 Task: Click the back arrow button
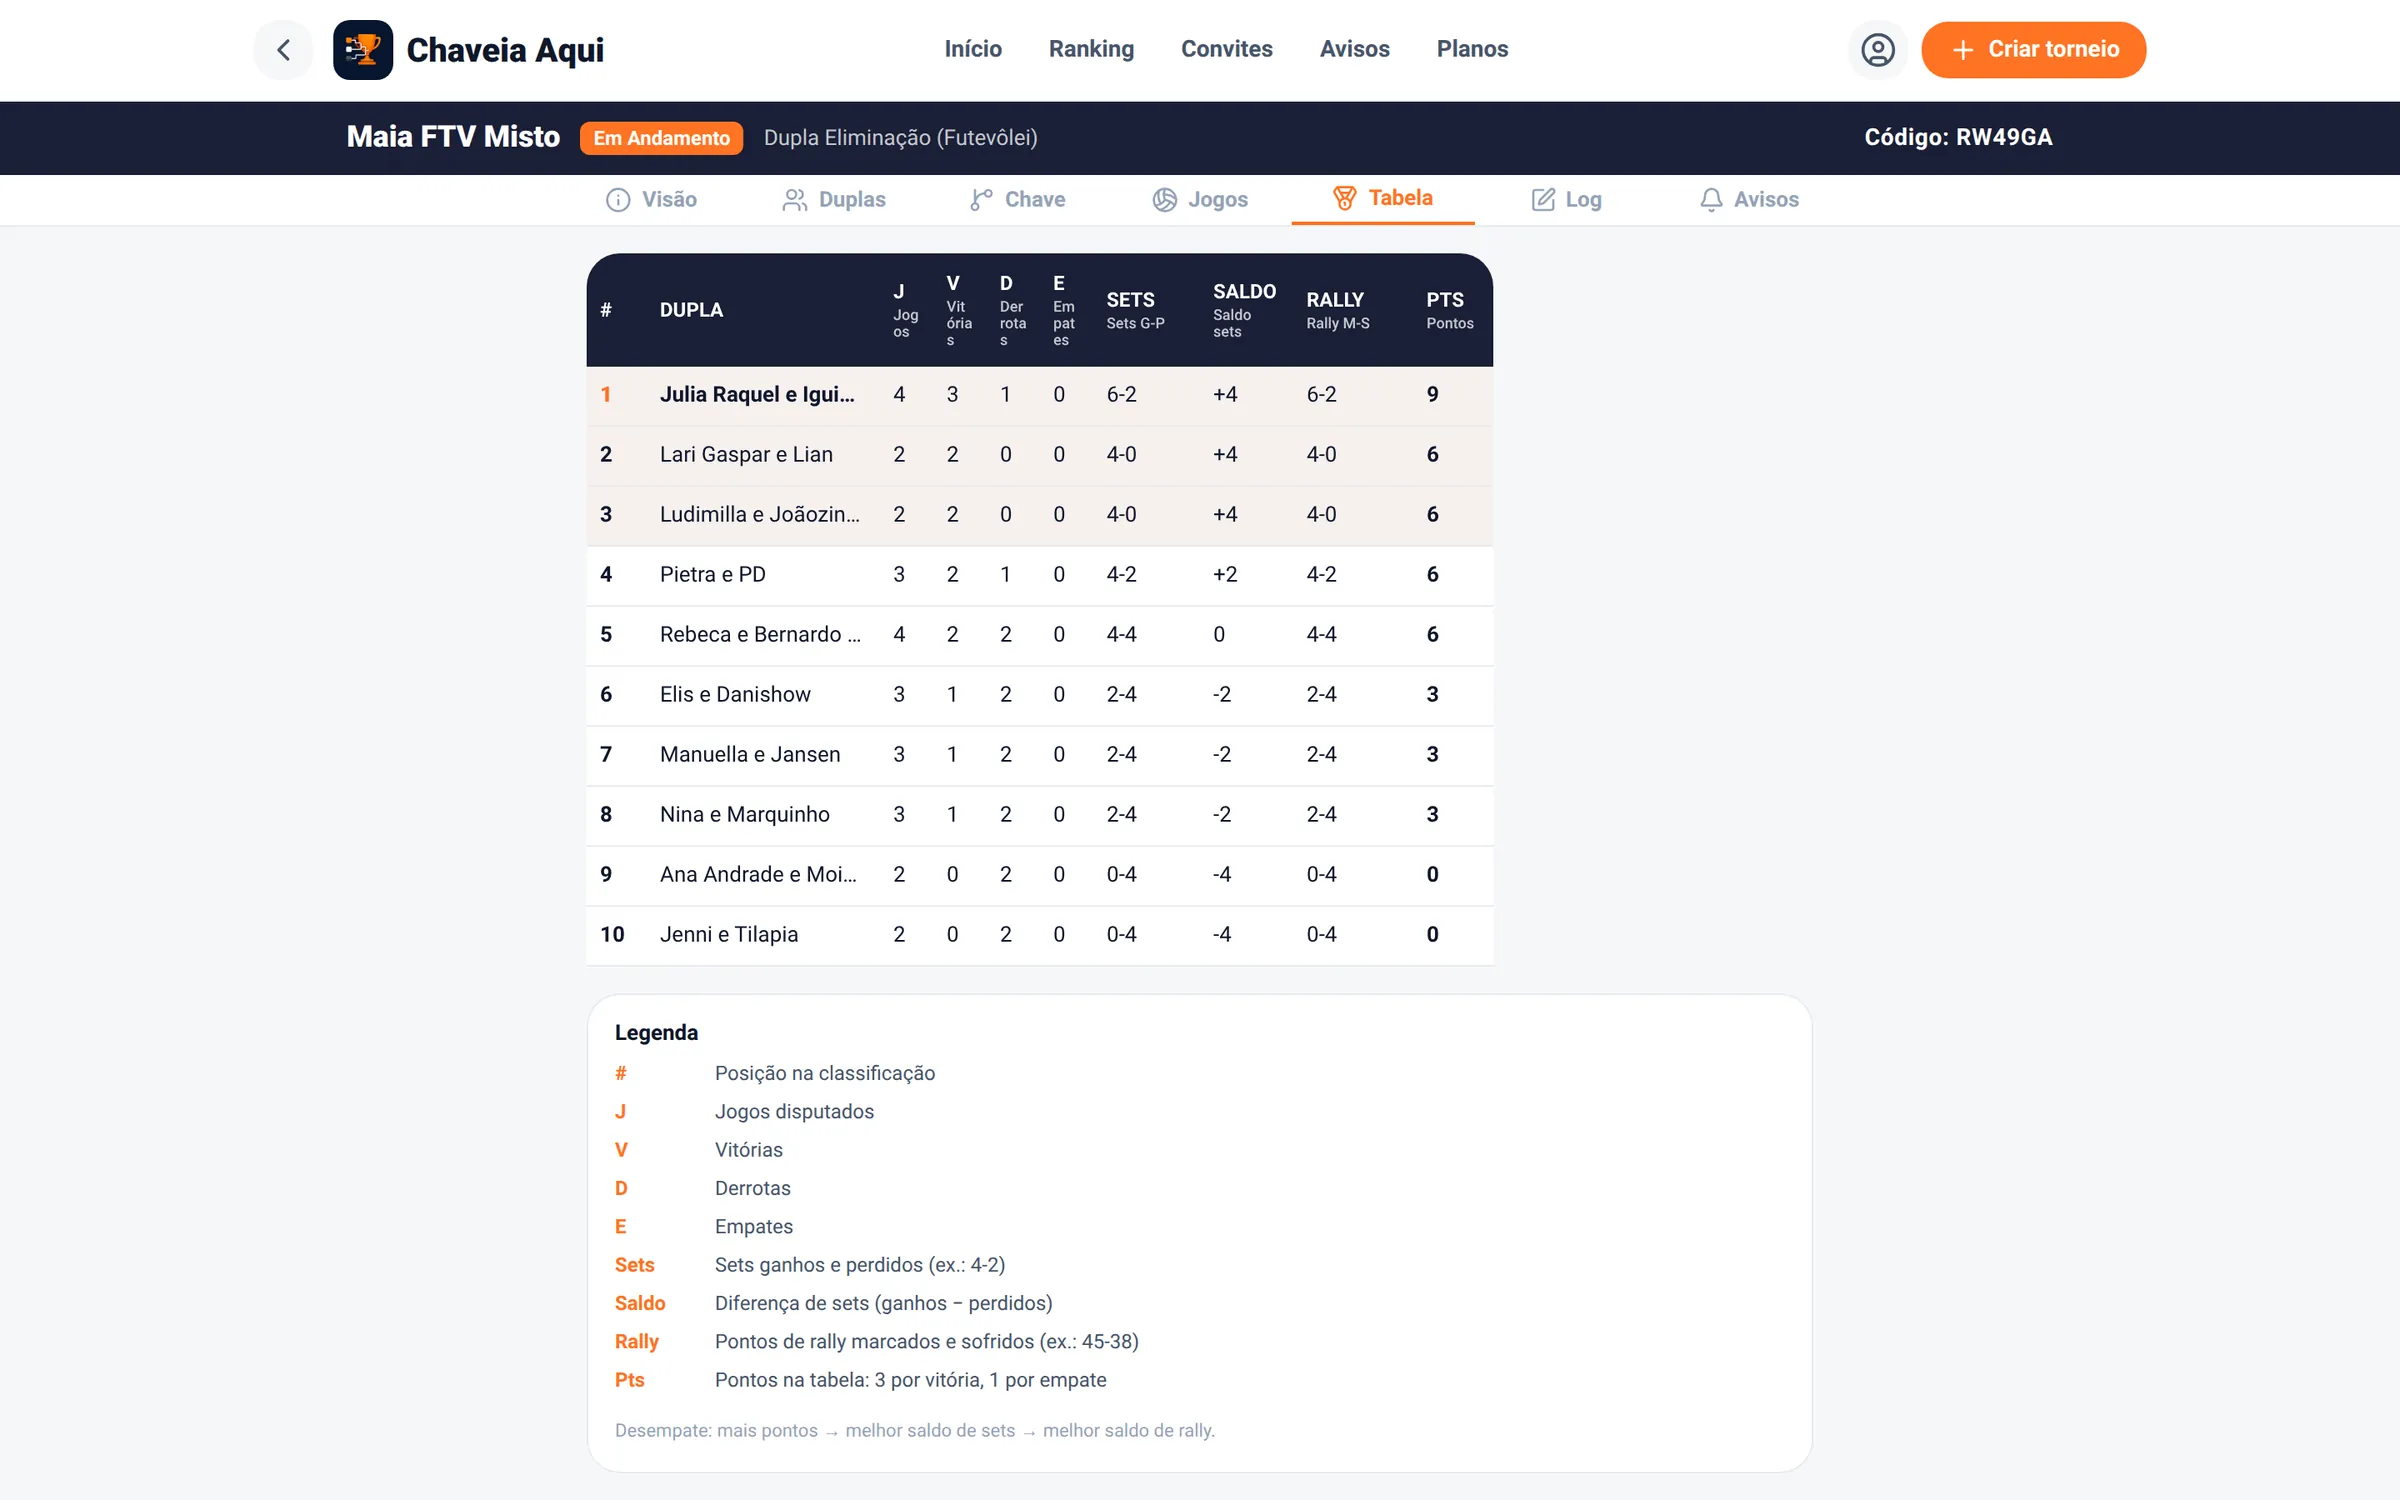pos(283,49)
